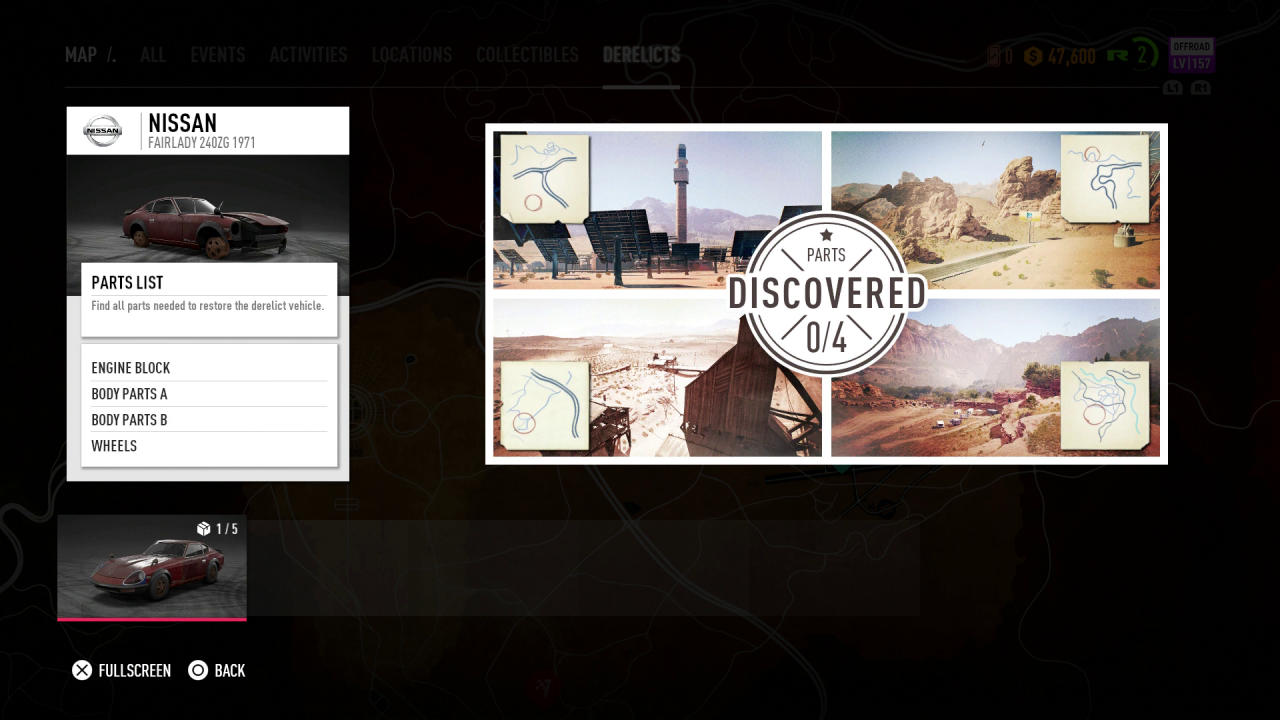Open the solar tower location photo

pos(657,210)
